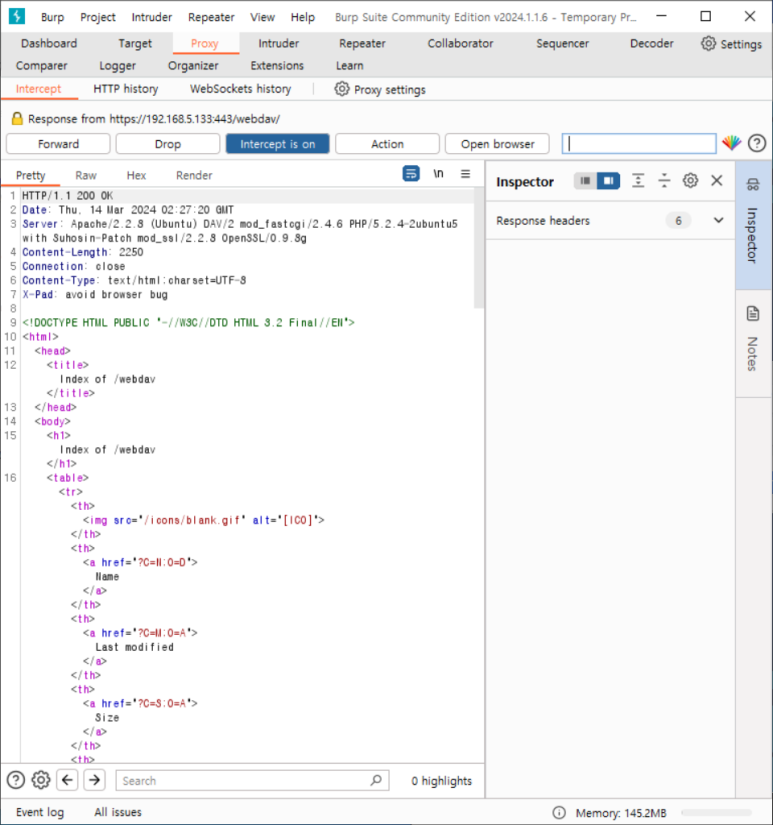The height and width of the screenshot is (825, 773).
Task: Switch to the Logger tab
Action: tap(117, 65)
